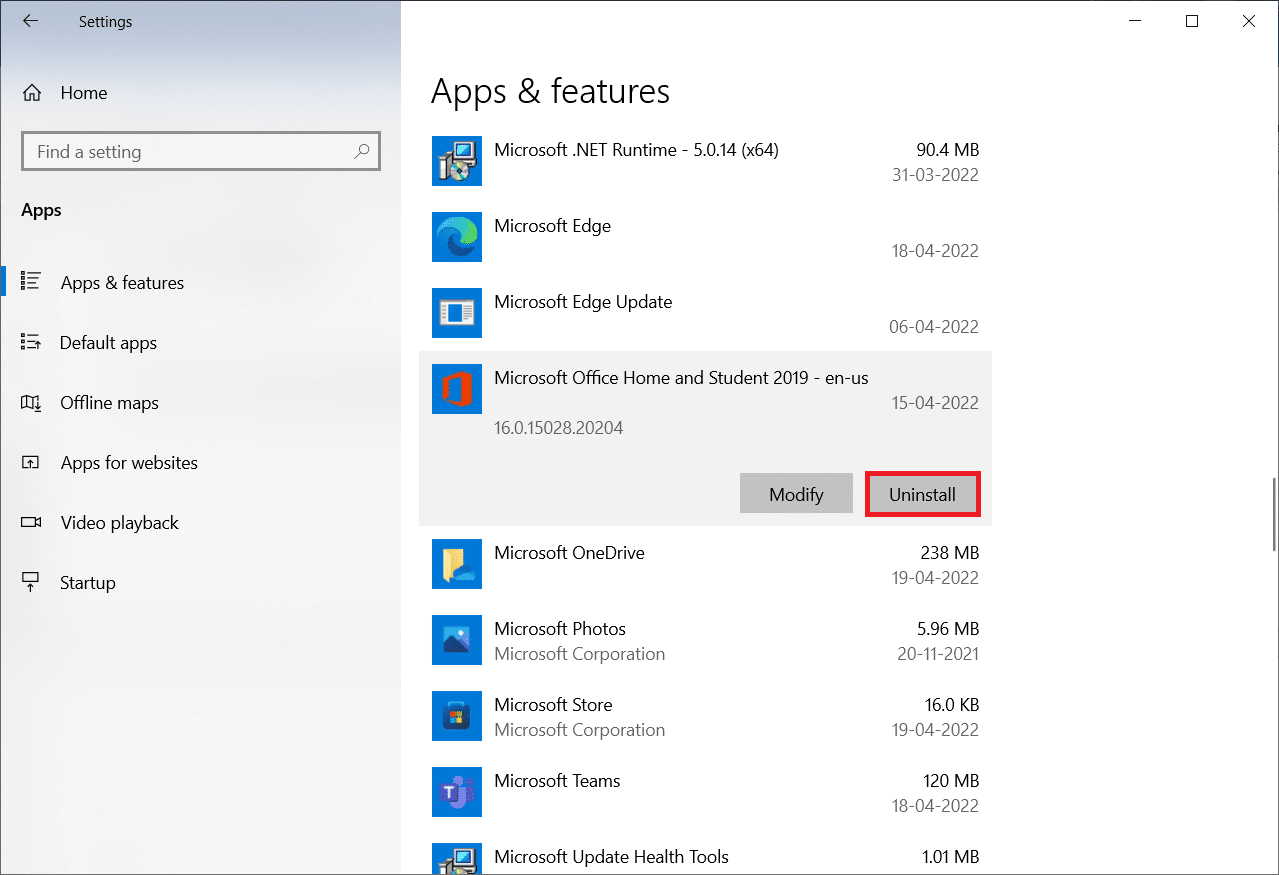
Task: Click the Microsoft Store app icon
Action: (x=457, y=717)
